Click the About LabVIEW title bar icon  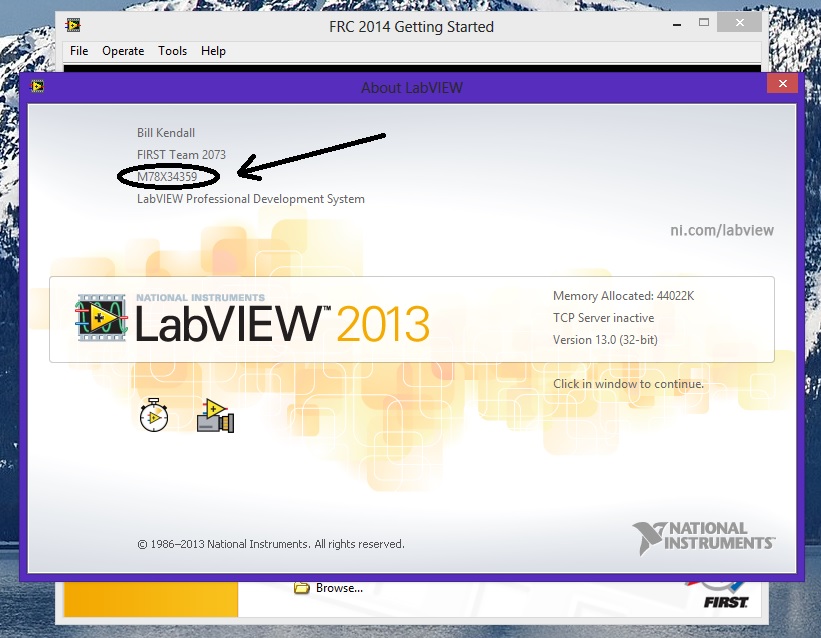pos(37,85)
